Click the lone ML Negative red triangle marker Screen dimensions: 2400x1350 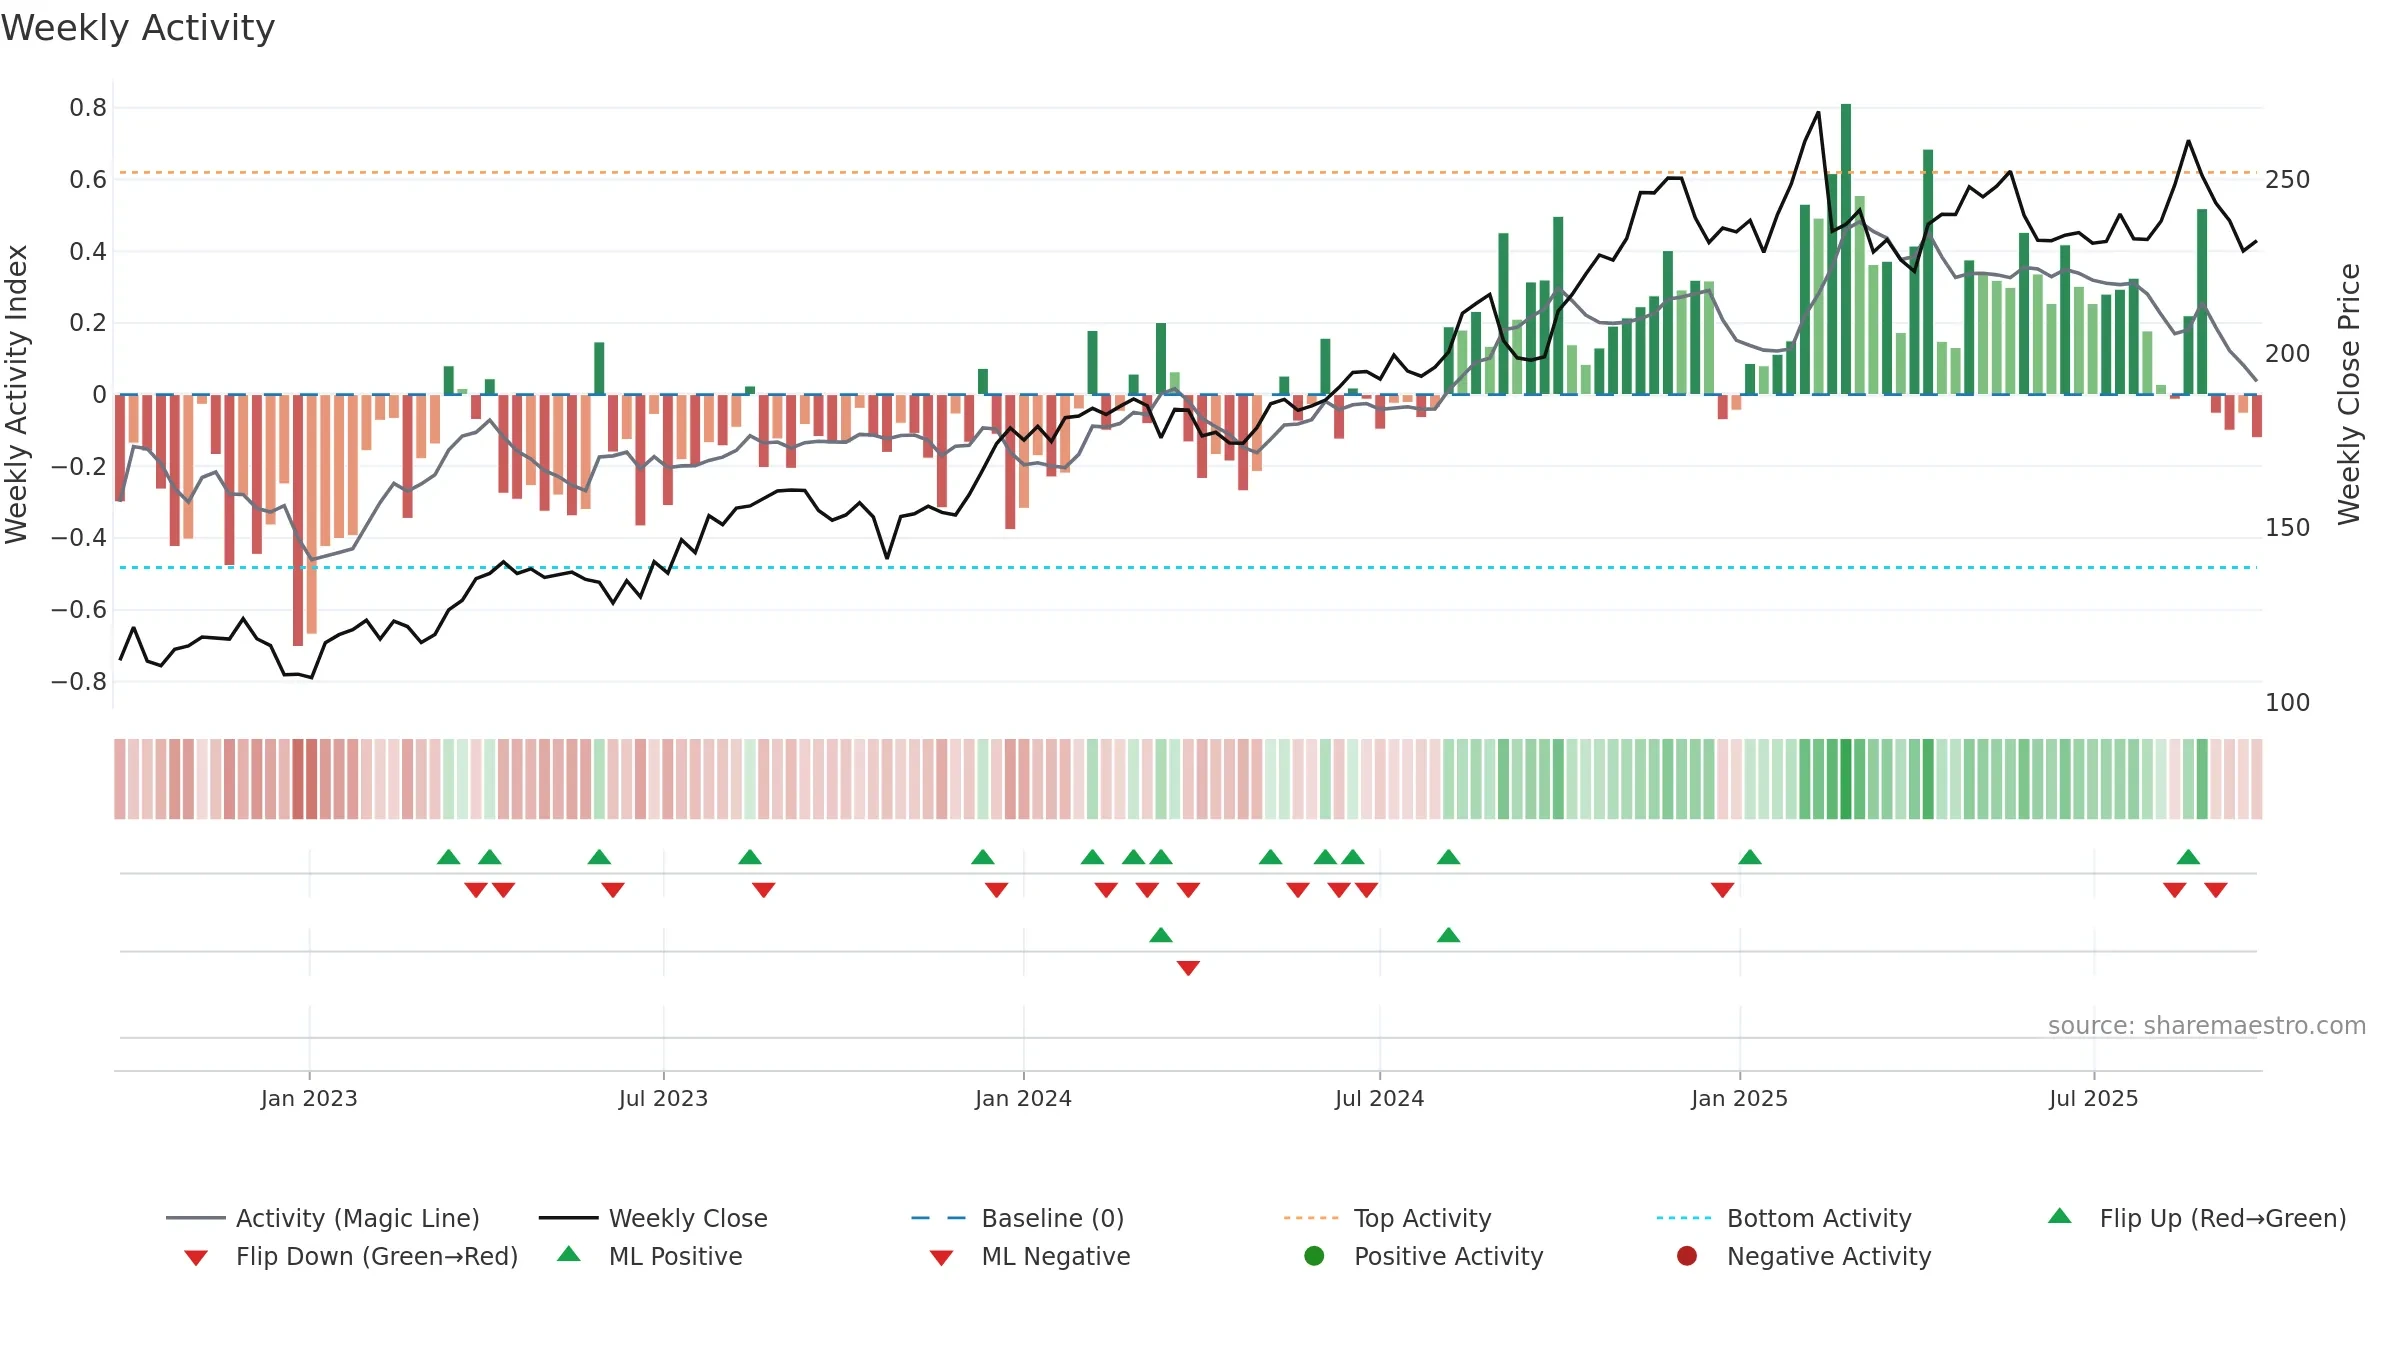(1188, 968)
